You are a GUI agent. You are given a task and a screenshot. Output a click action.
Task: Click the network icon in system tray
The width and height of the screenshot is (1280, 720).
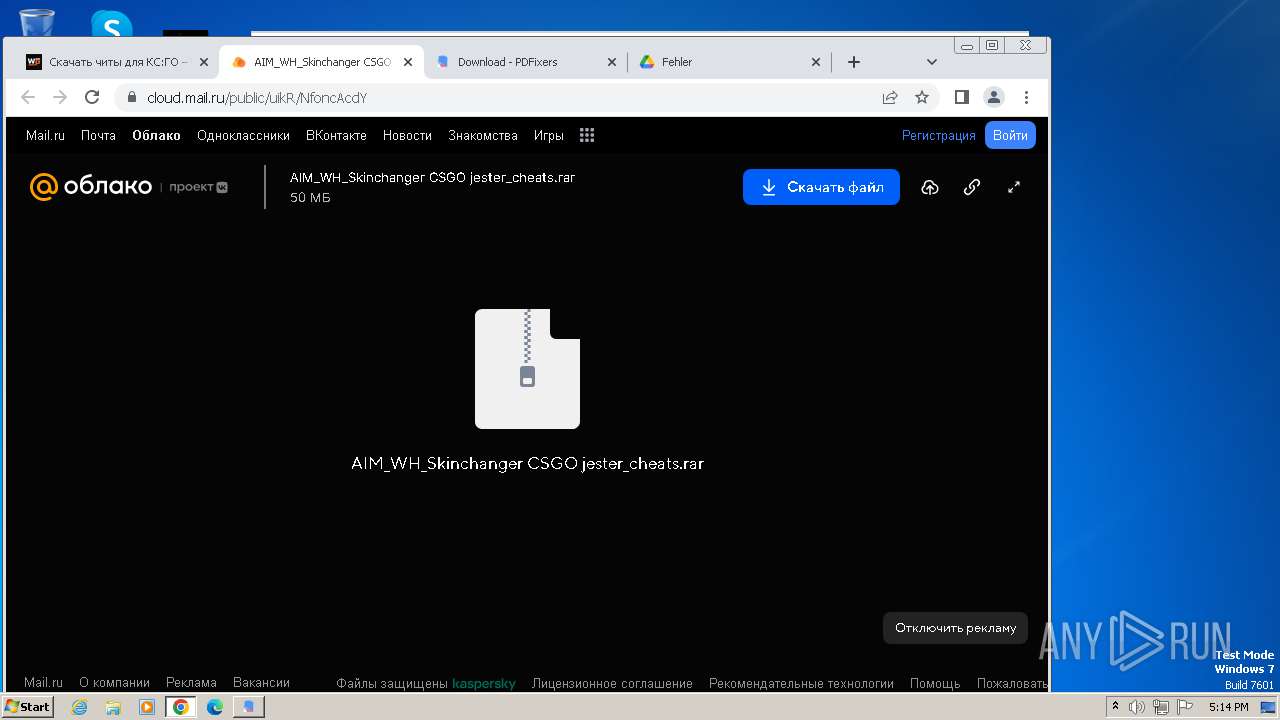pyautogui.click(x=1160, y=707)
